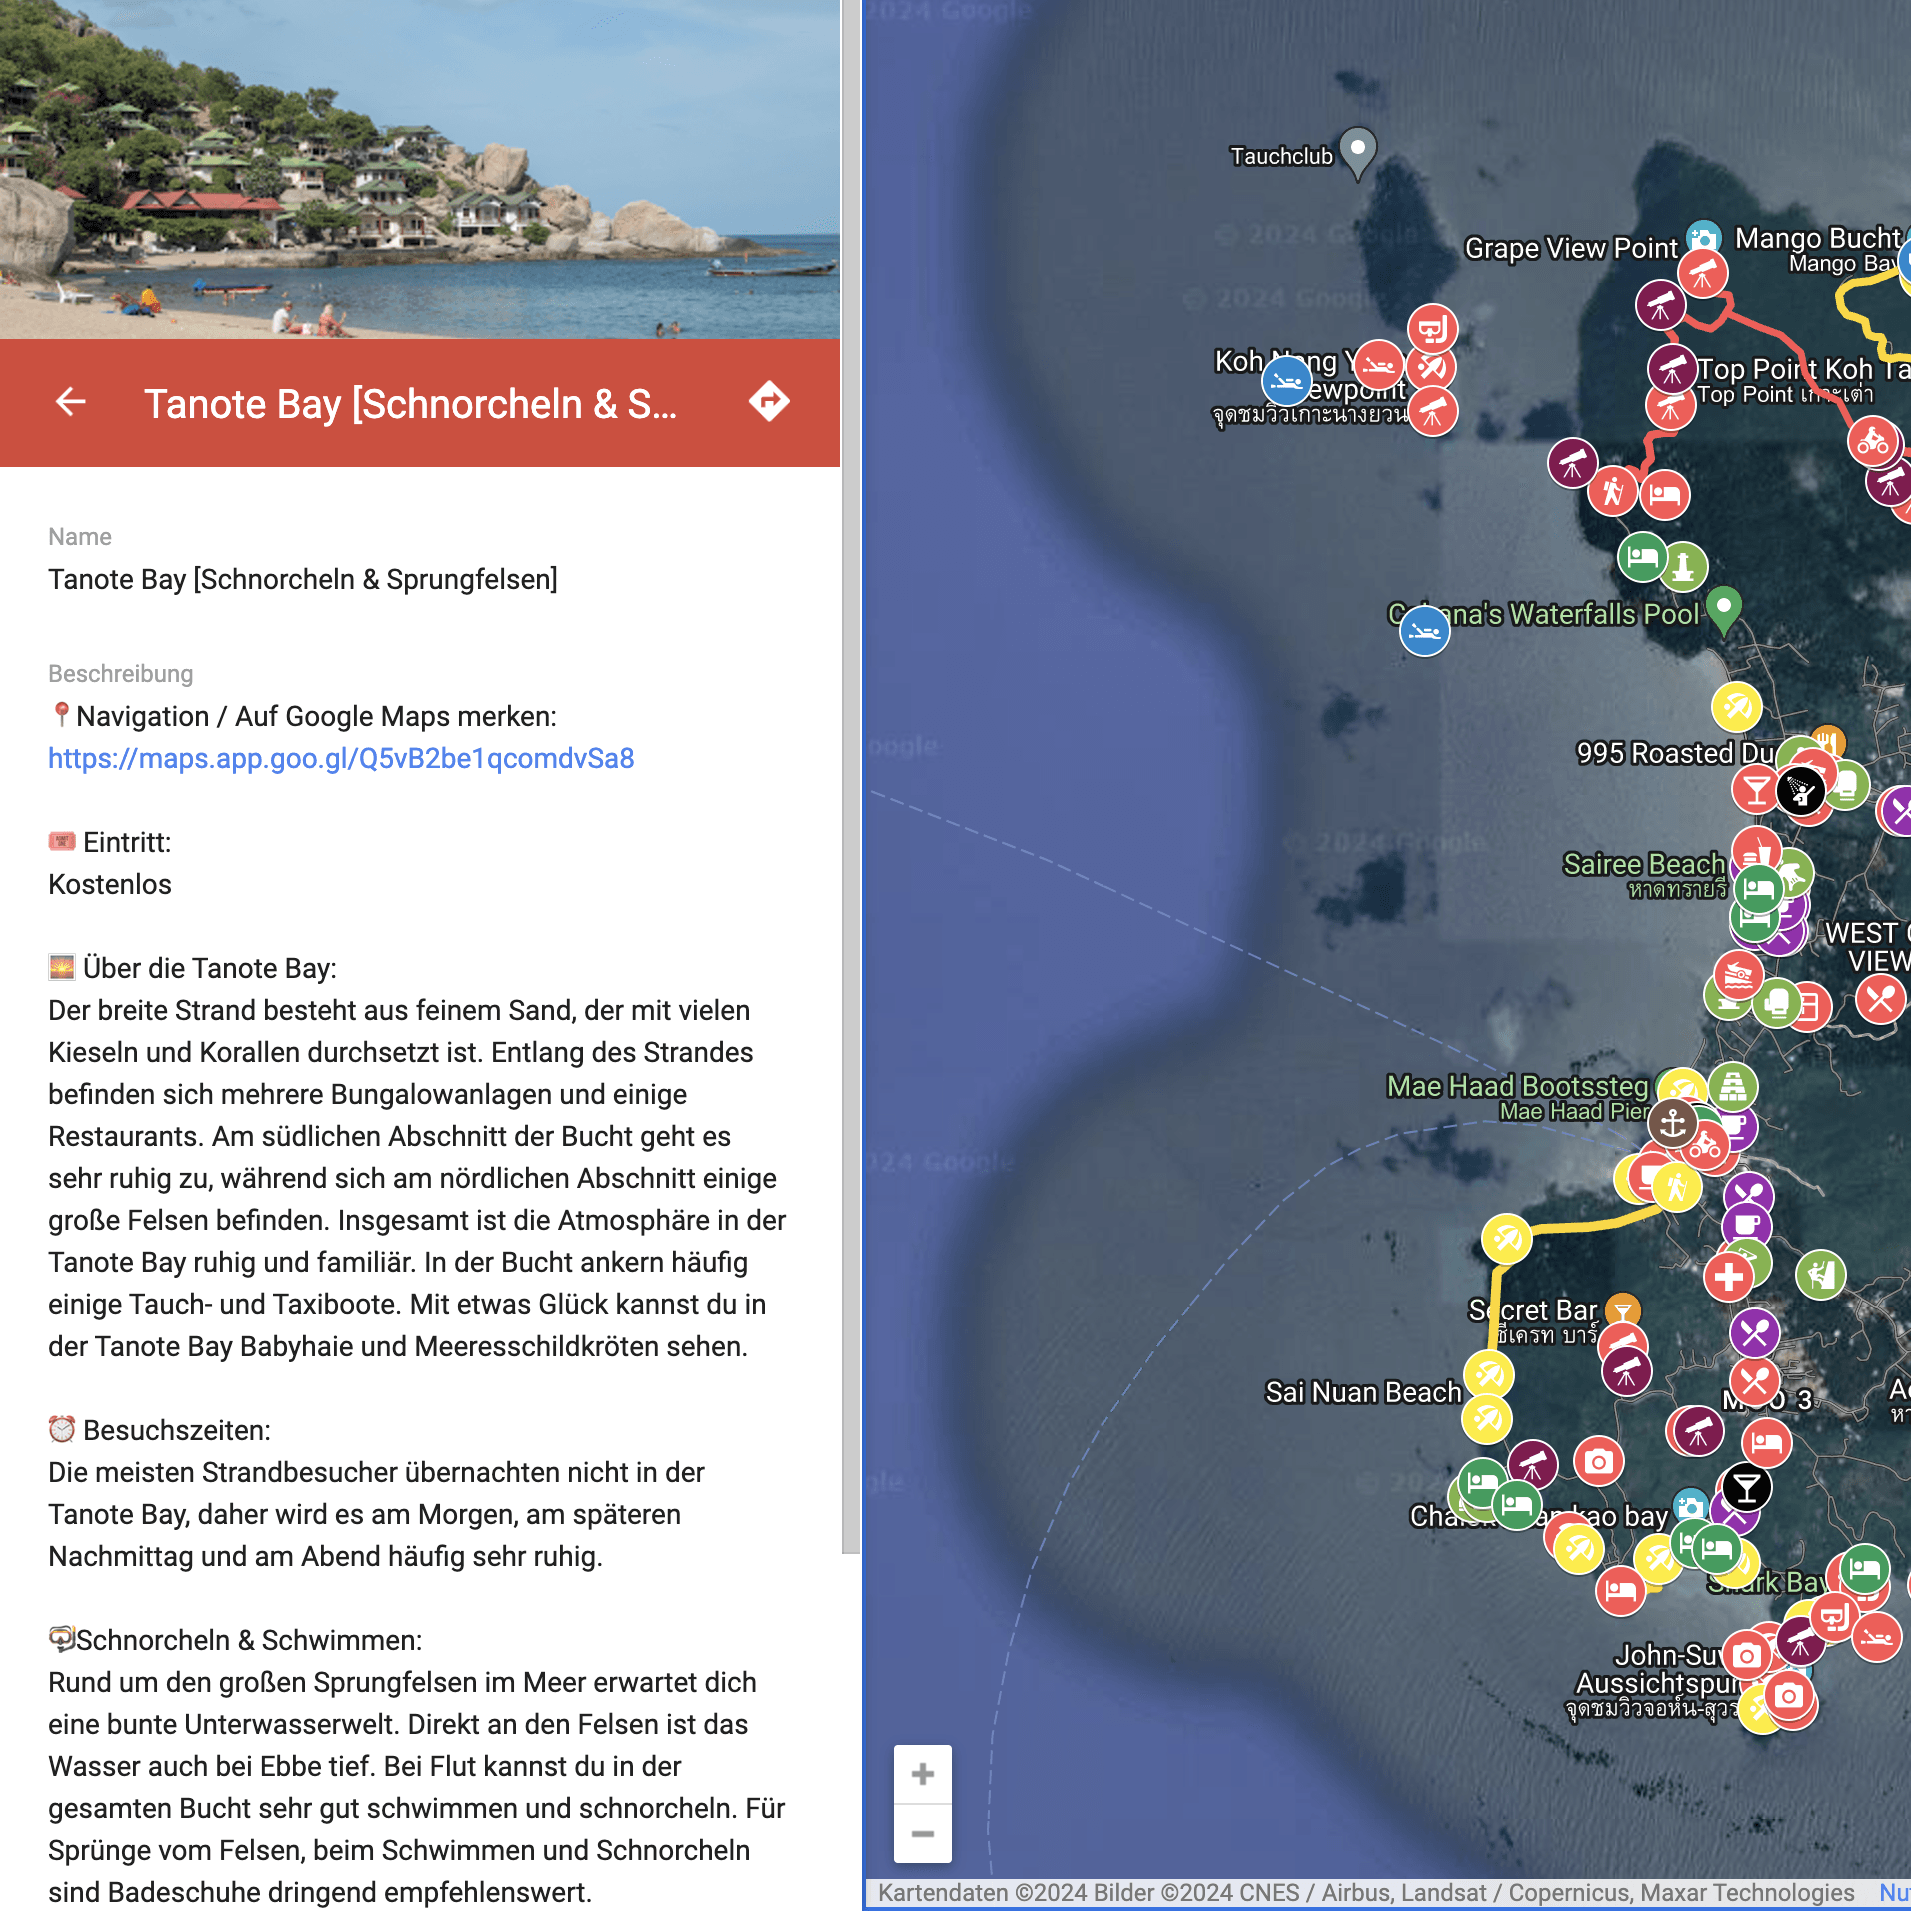This screenshot has height=1911, width=1911.
Task: Open directions to Tanote Bay
Action: [769, 402]
